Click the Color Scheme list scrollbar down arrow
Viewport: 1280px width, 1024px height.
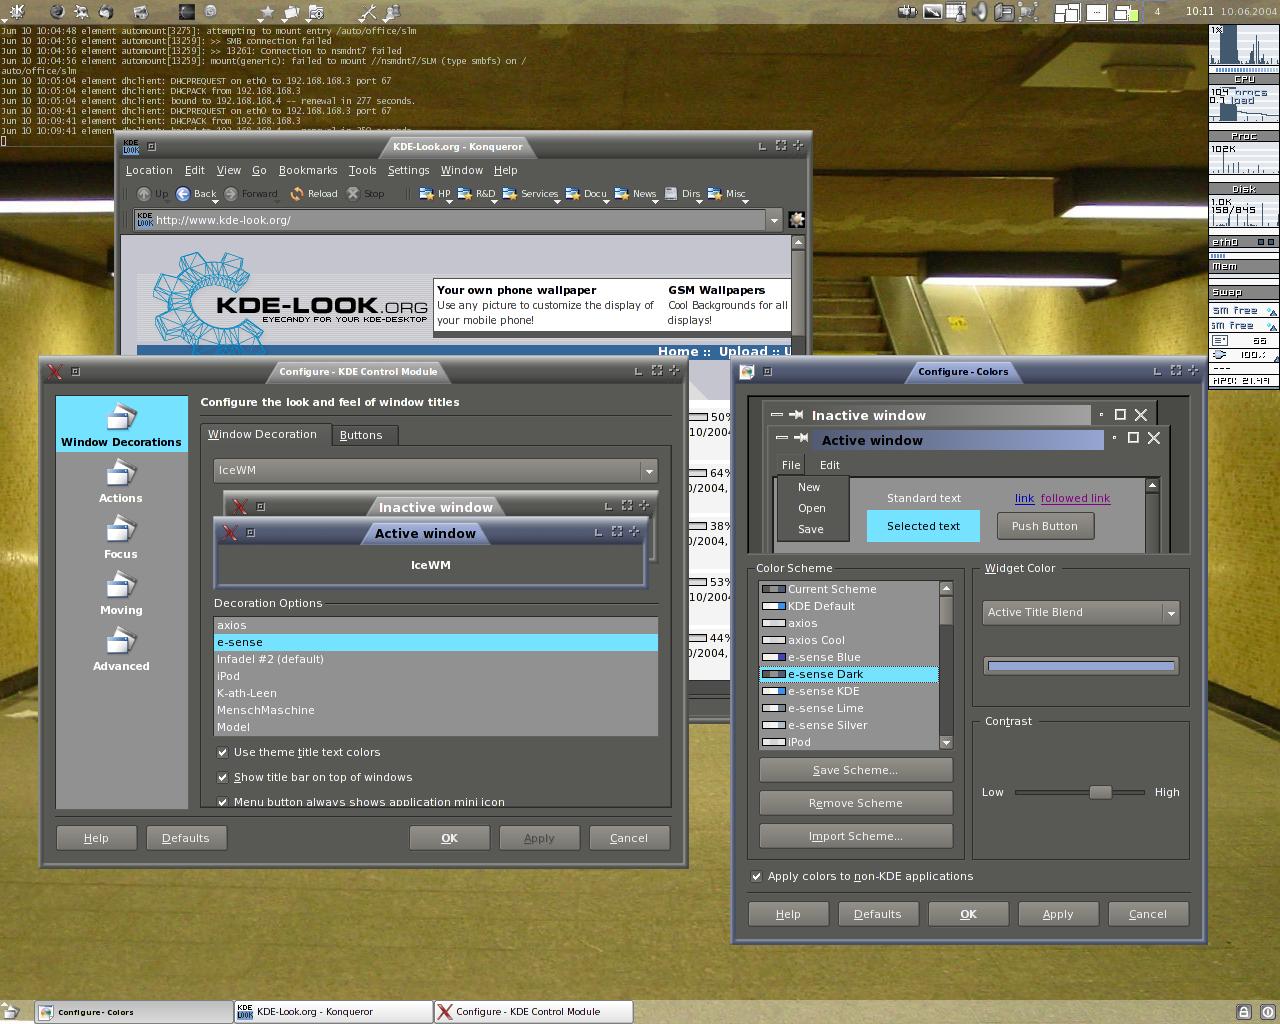pos(946,742)
